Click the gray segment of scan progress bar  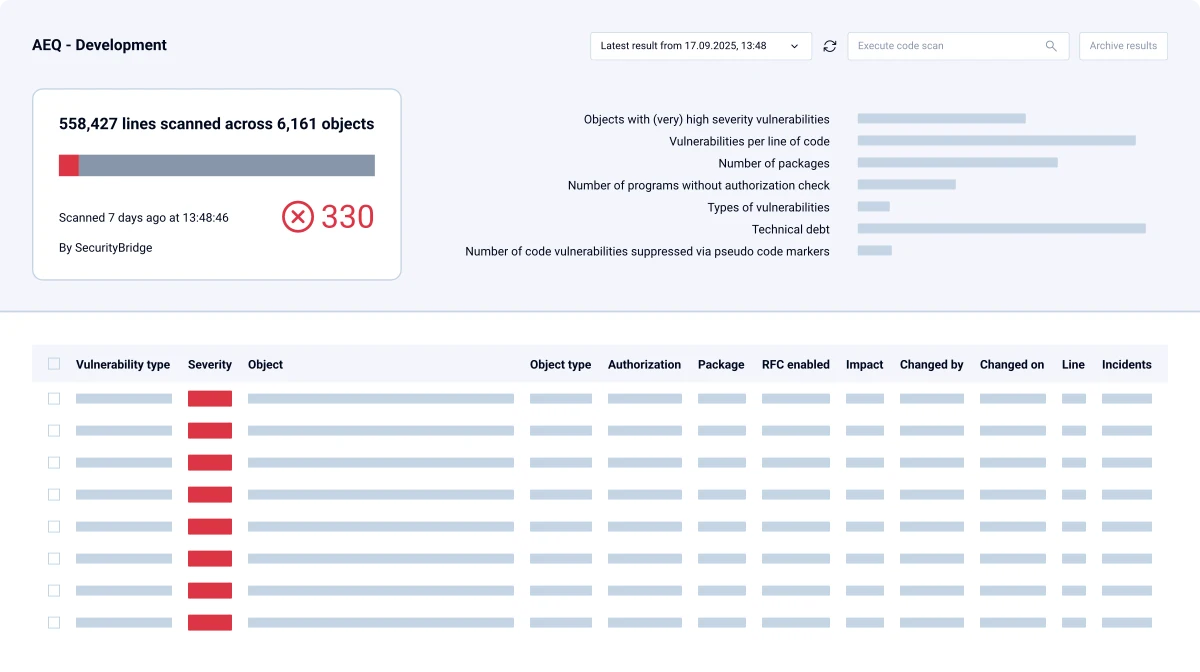227,165
